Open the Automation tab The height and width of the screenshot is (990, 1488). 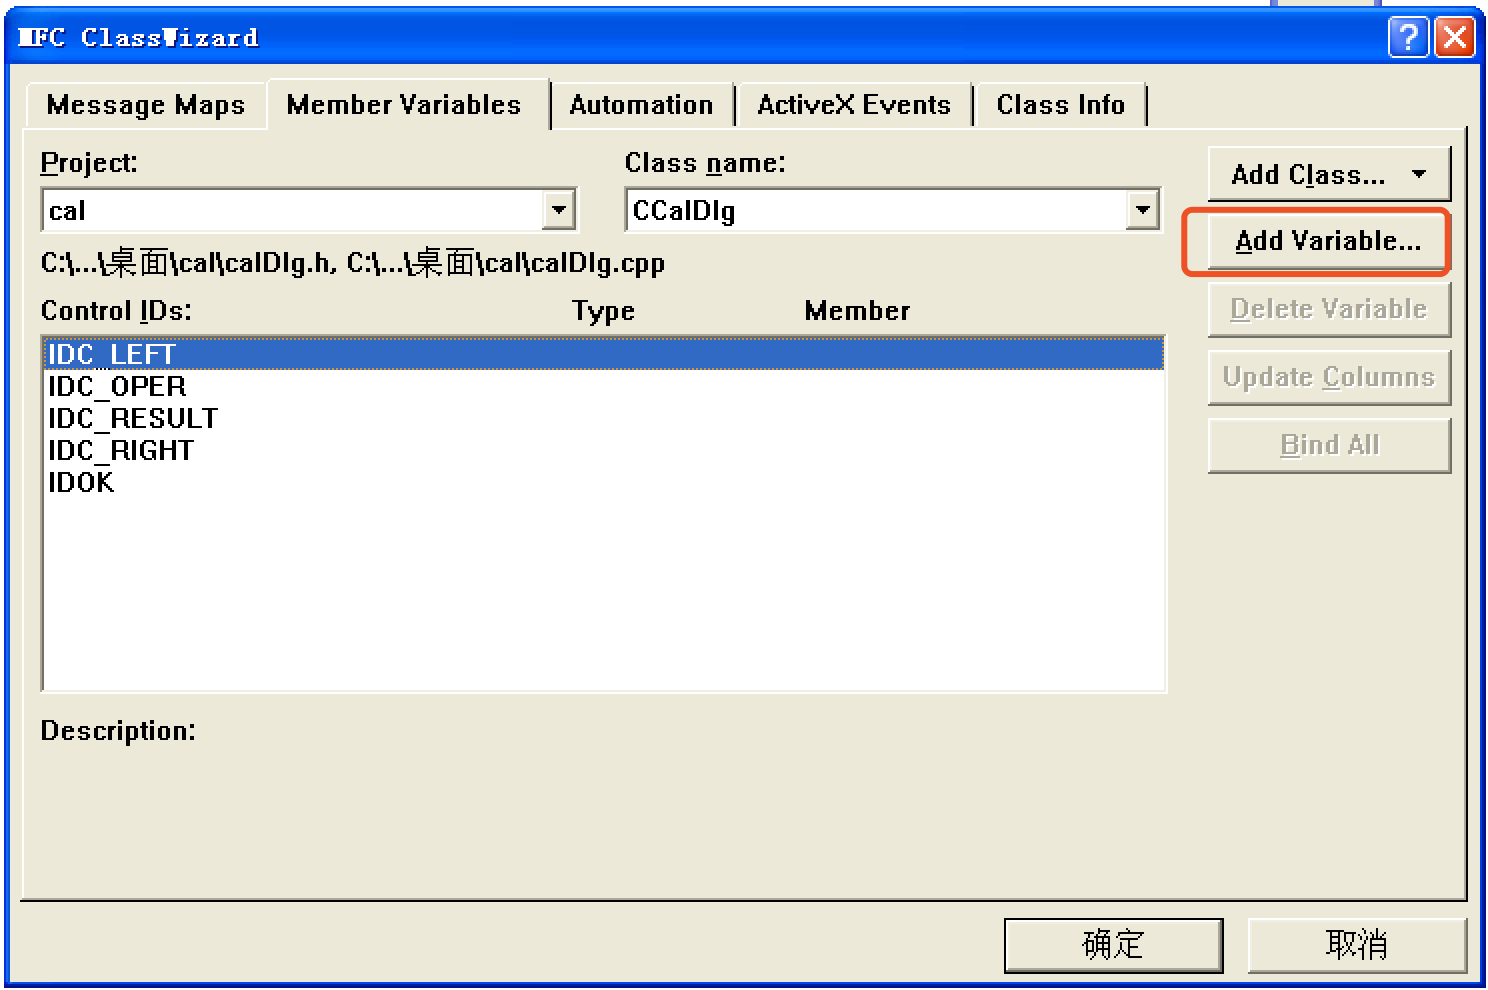coord(641,104)
